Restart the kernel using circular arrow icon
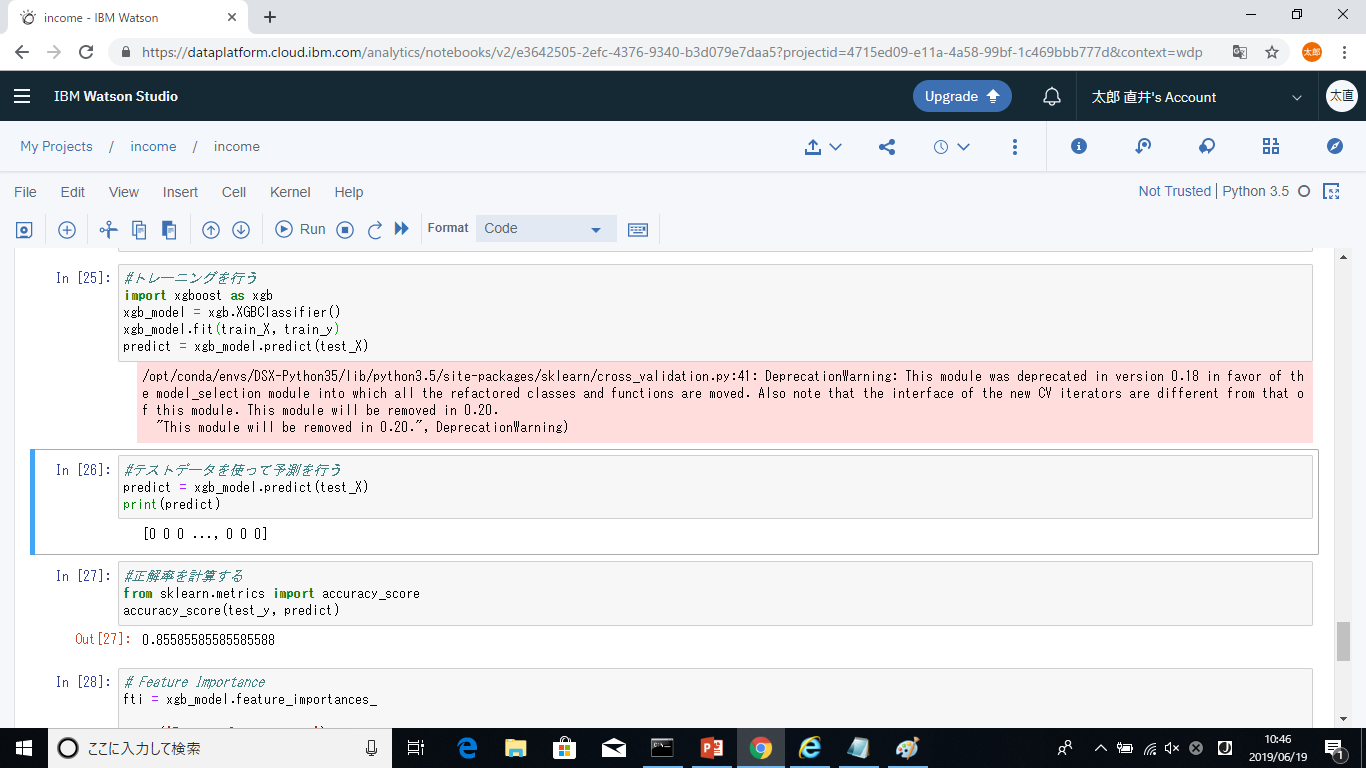The width and height of the screenshot is (1366, 768). pyautogui.click(x=375, y=230)
